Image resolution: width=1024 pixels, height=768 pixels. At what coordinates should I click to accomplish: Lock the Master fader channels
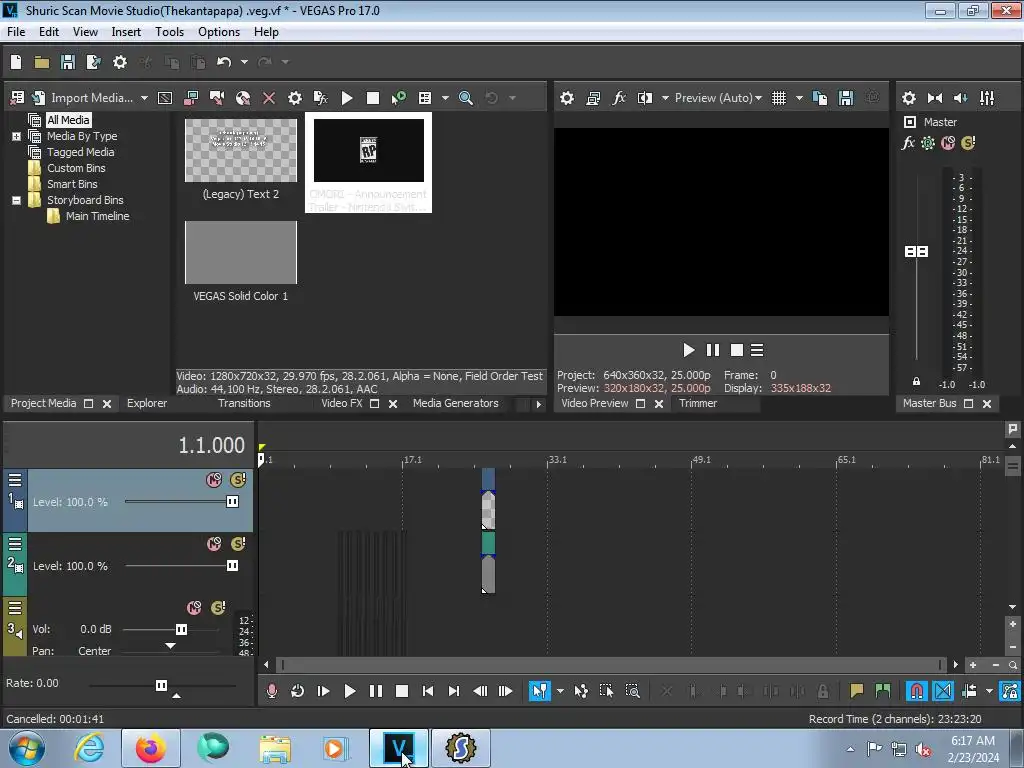pos(916,381)
